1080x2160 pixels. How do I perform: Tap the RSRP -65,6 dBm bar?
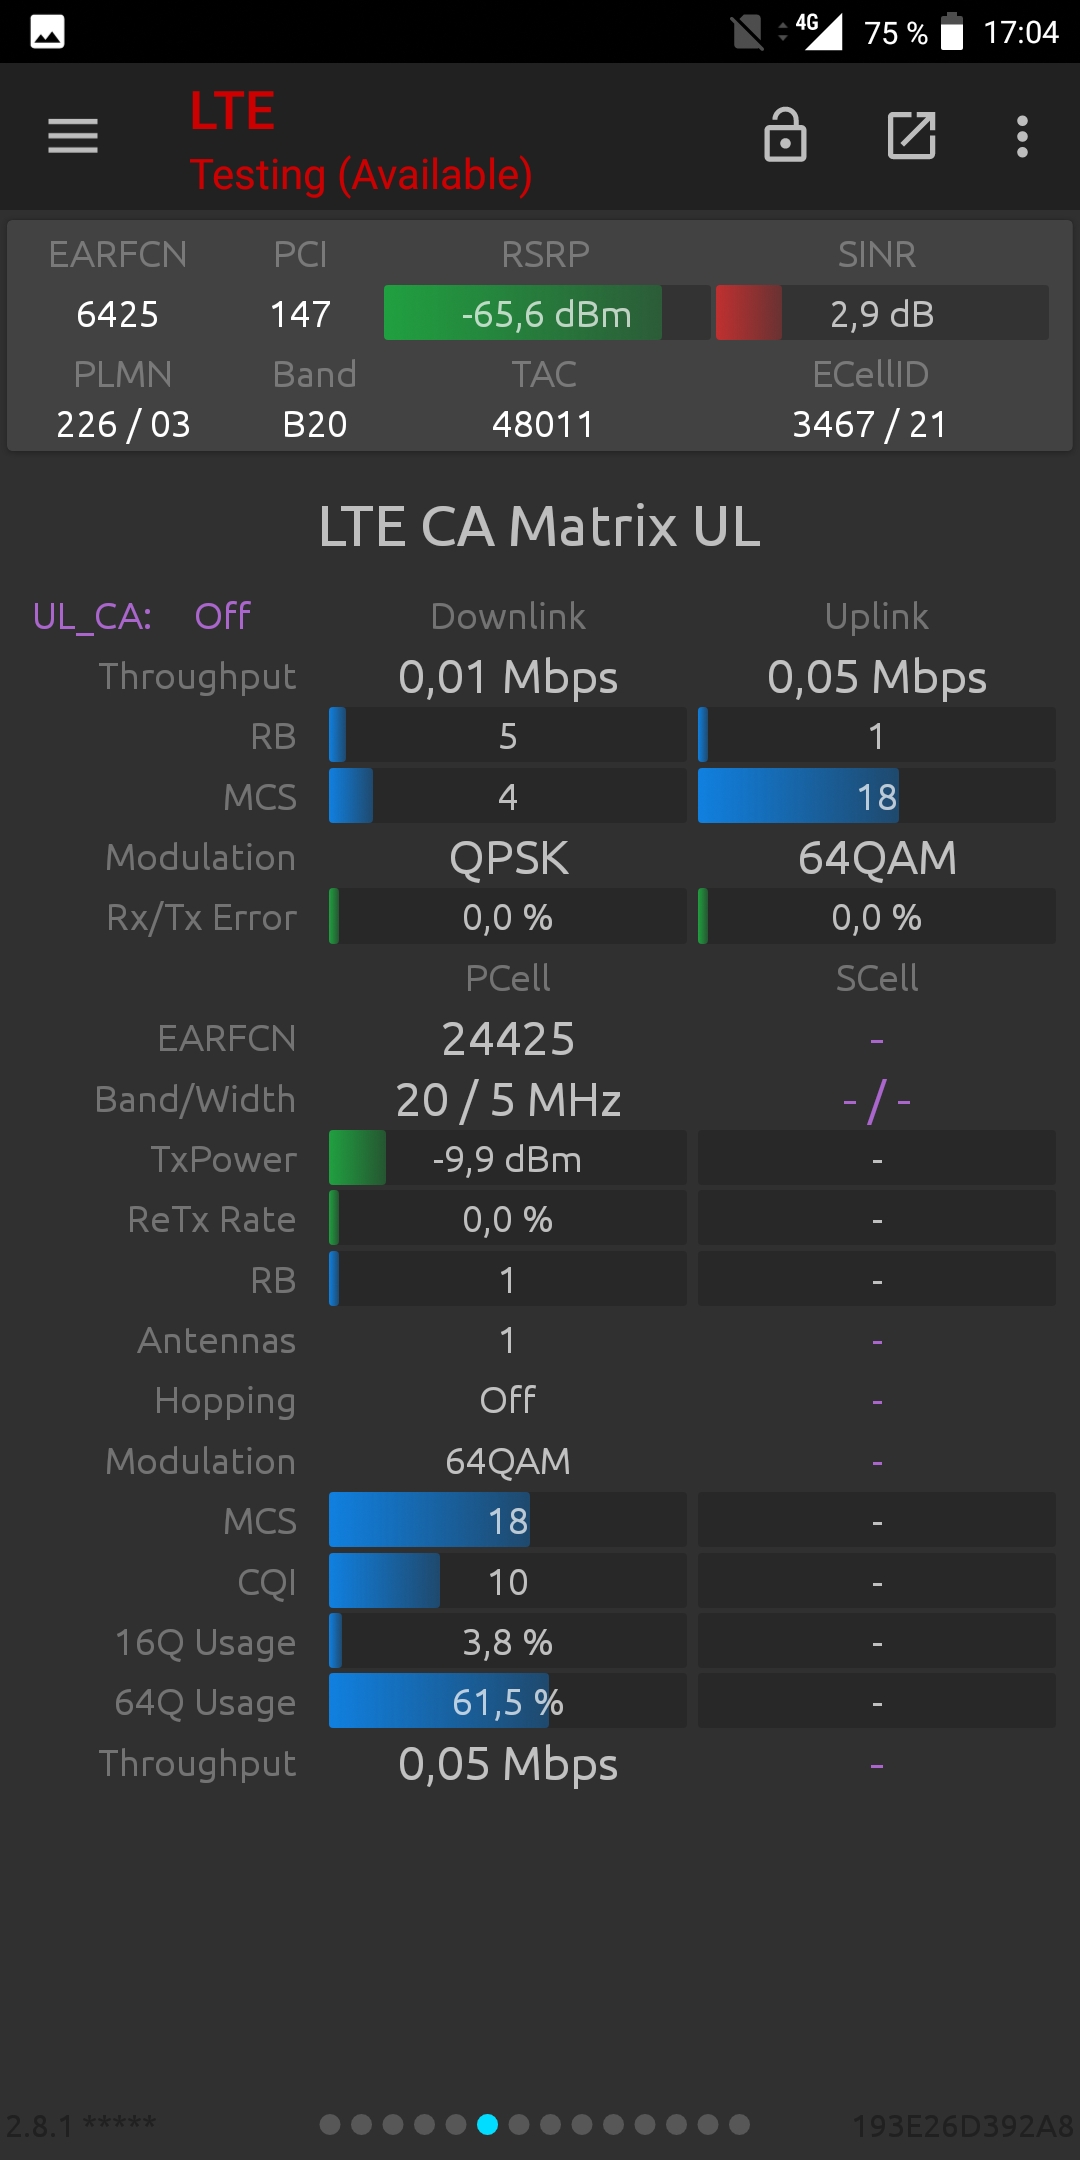click(x=547, y=313)
